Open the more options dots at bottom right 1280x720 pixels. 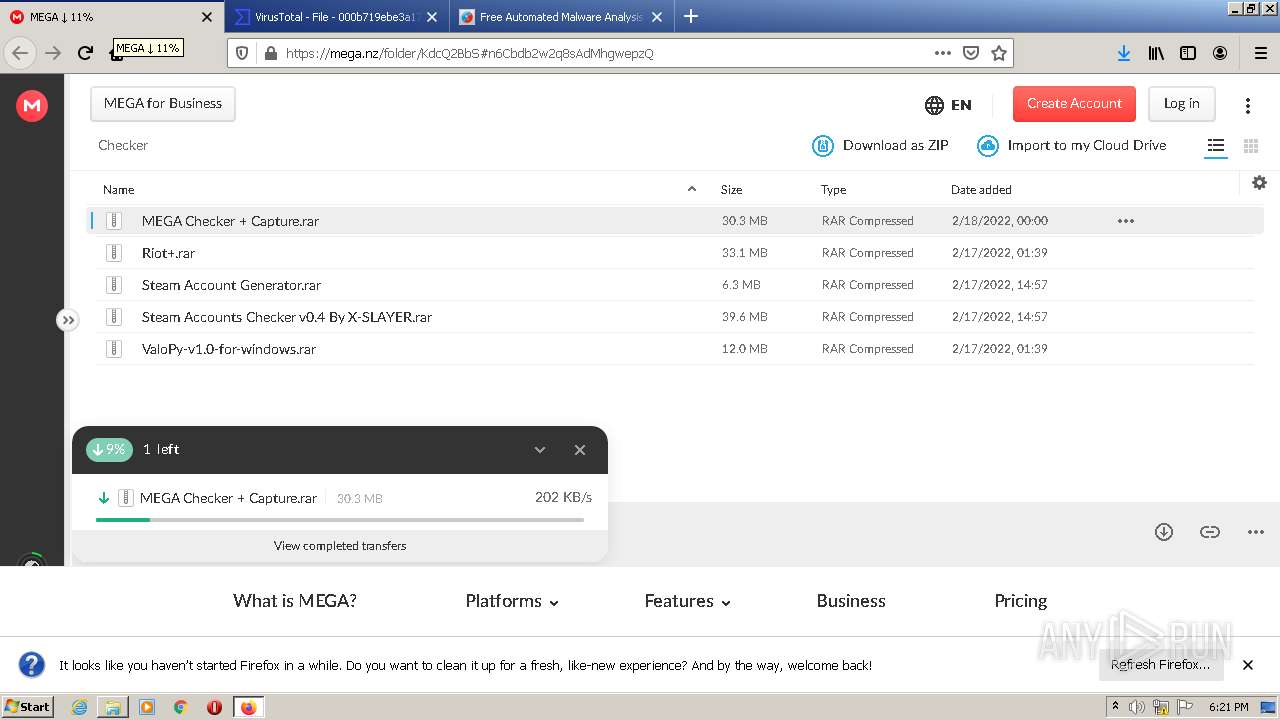coord(1256,532)
